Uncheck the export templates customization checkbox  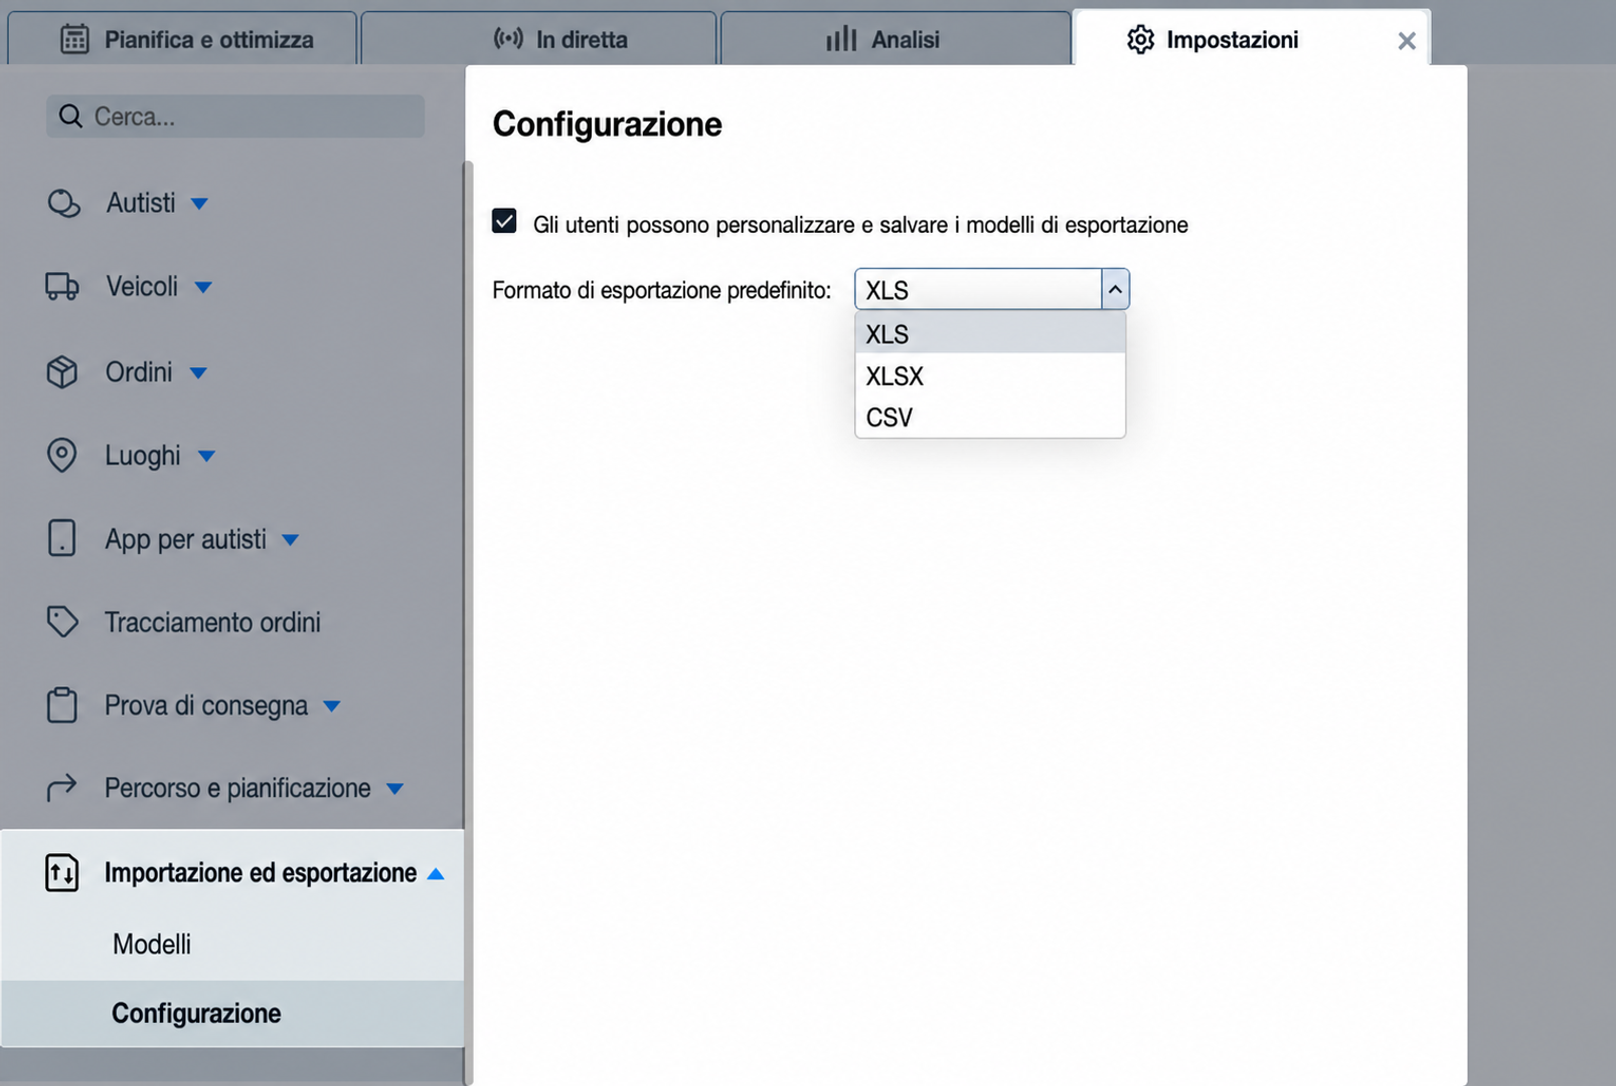[504, 221]
